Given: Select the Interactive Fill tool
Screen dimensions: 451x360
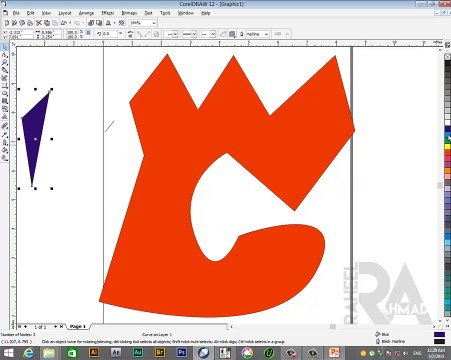Looking at the screenshot, I should (x=4, y=158).
